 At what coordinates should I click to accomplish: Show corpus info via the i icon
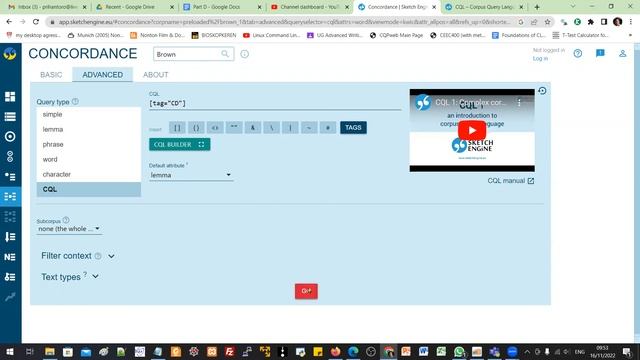[x=244, y=54]
